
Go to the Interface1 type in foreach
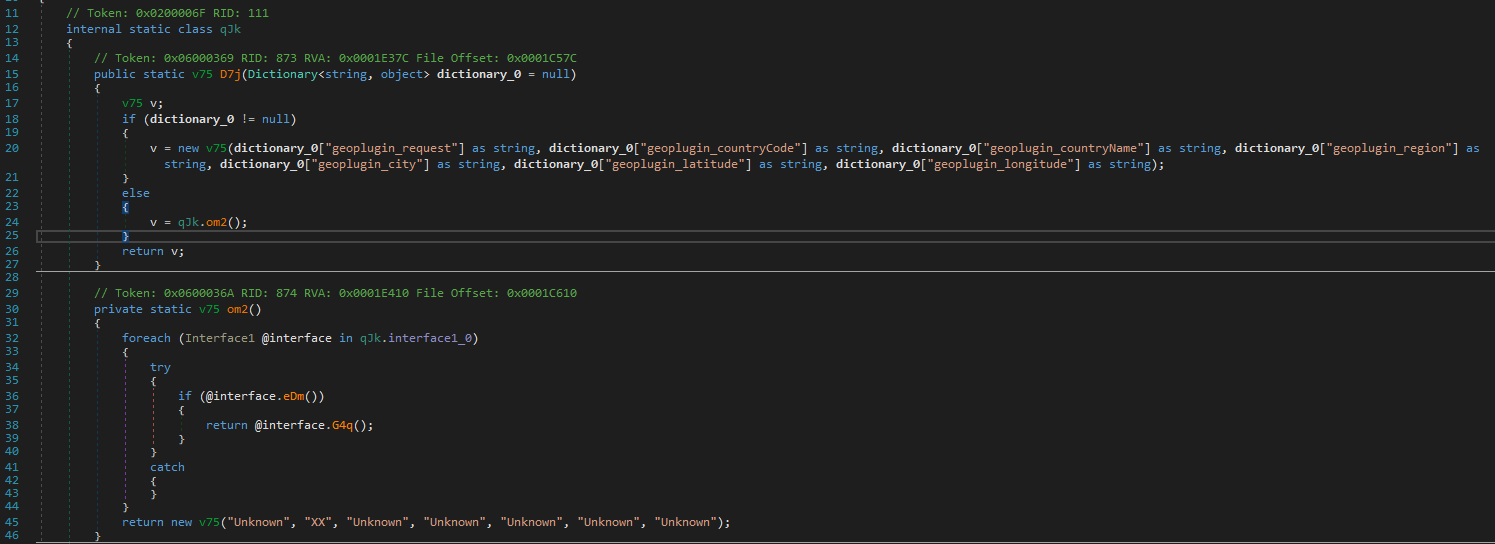[x=216, y=338]
